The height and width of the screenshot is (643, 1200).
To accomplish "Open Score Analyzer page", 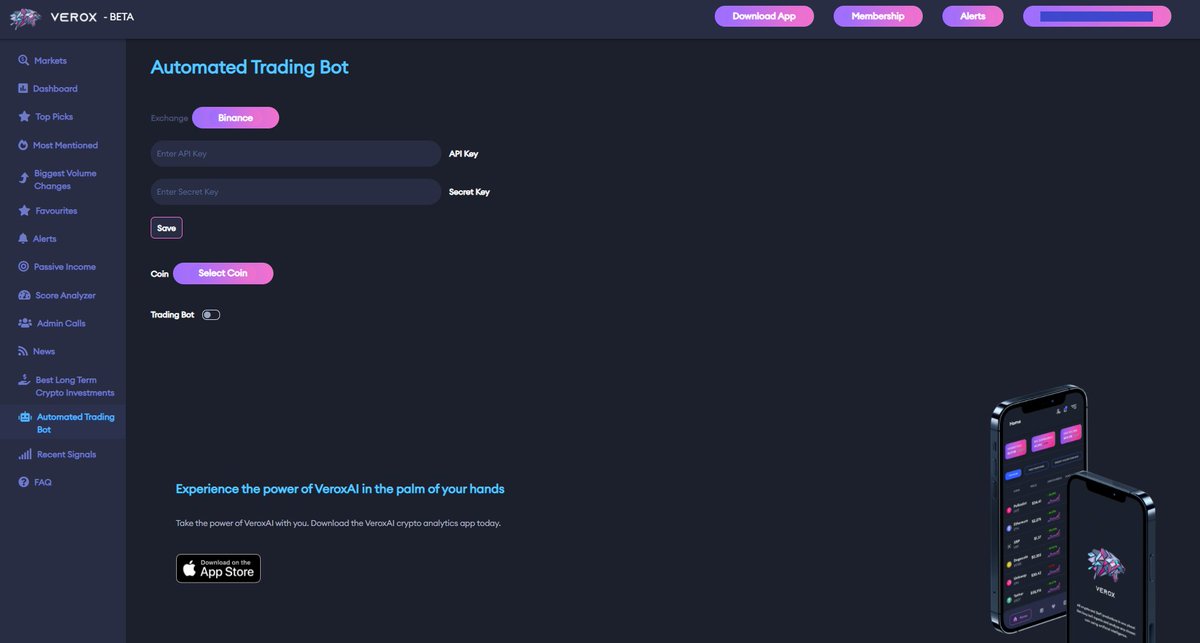I will 66,295.
